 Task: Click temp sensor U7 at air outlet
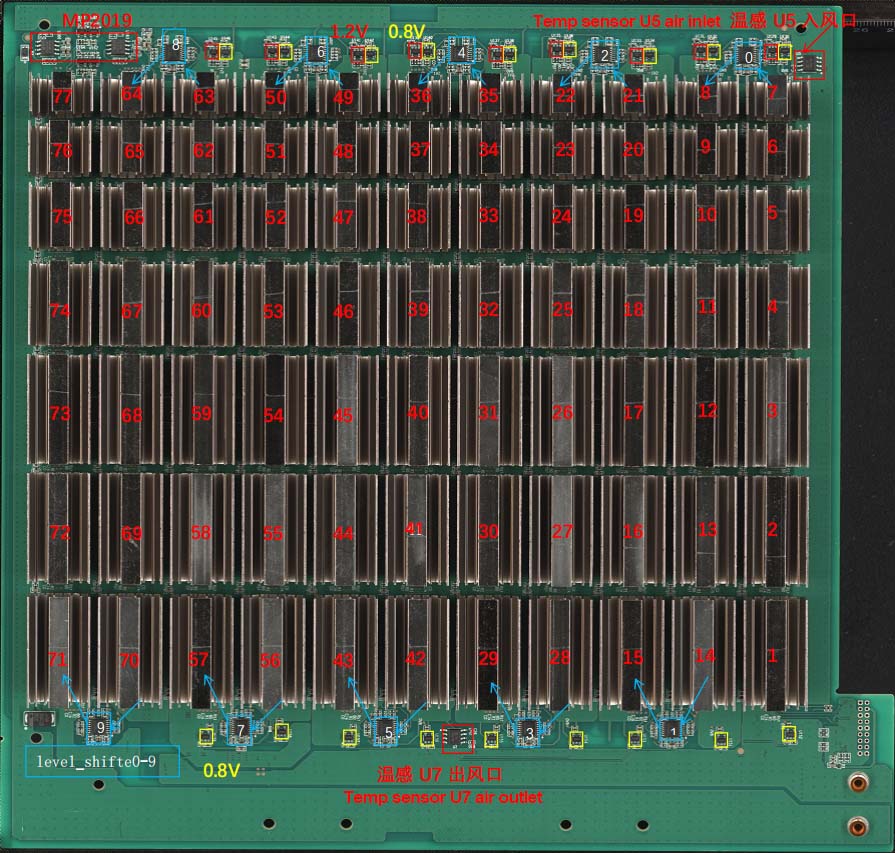click(459, 736)
